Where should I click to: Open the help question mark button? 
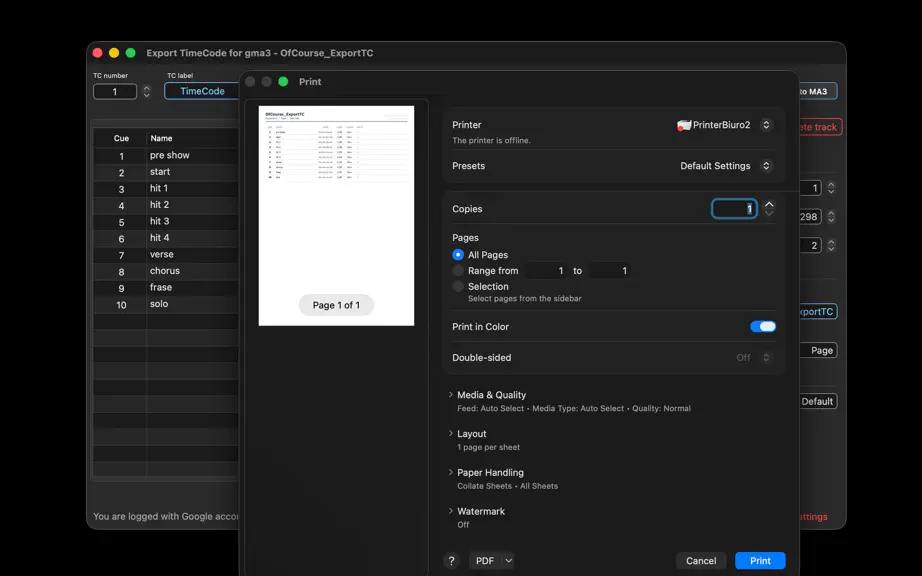click(451, 561)
